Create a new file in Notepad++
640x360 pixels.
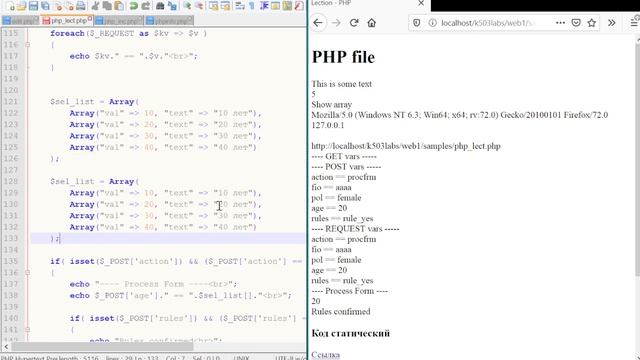(11, 6)
